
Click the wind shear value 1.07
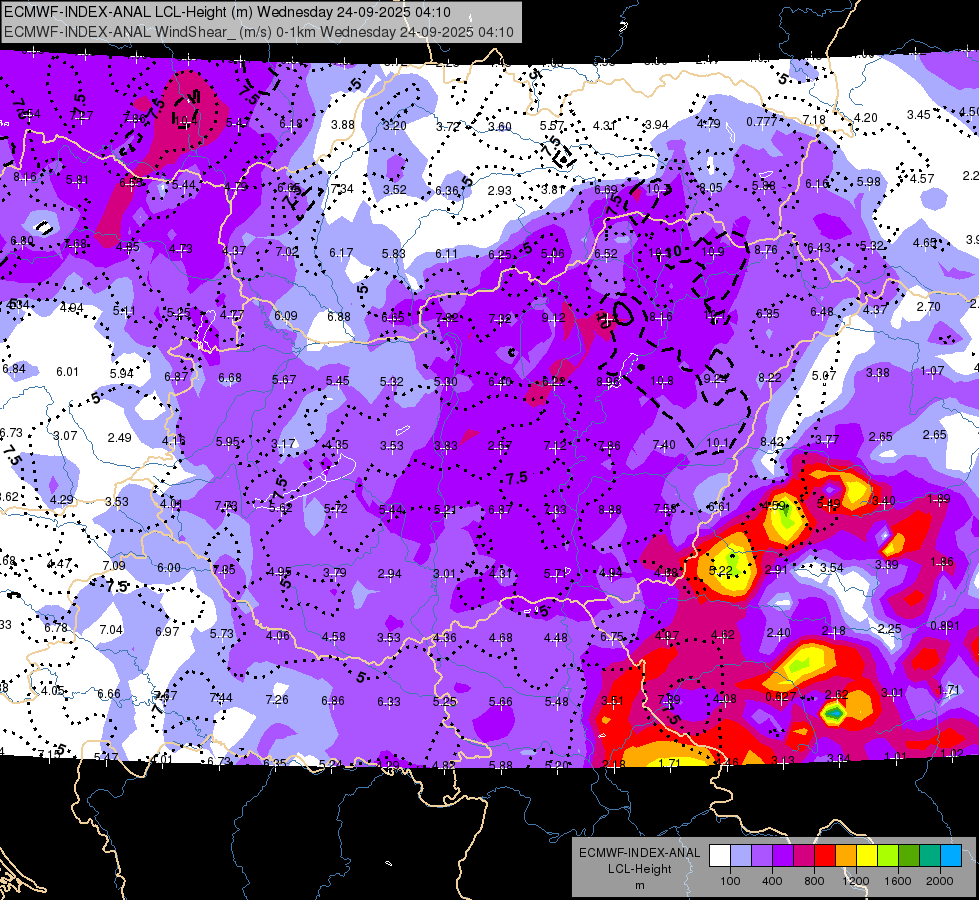click(x=932, y=371)
